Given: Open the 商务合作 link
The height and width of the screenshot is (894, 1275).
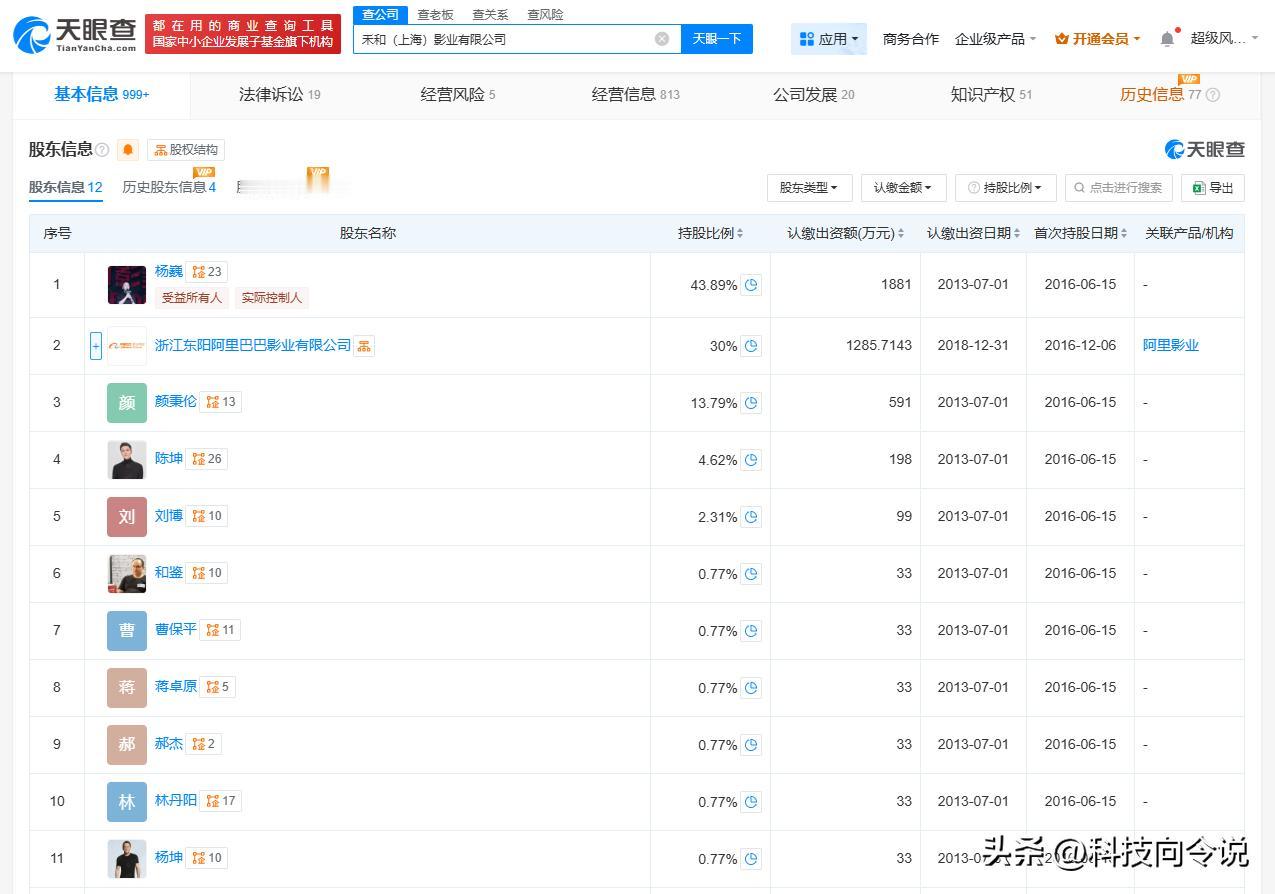Looking at the screenshot, I should 911,39.
